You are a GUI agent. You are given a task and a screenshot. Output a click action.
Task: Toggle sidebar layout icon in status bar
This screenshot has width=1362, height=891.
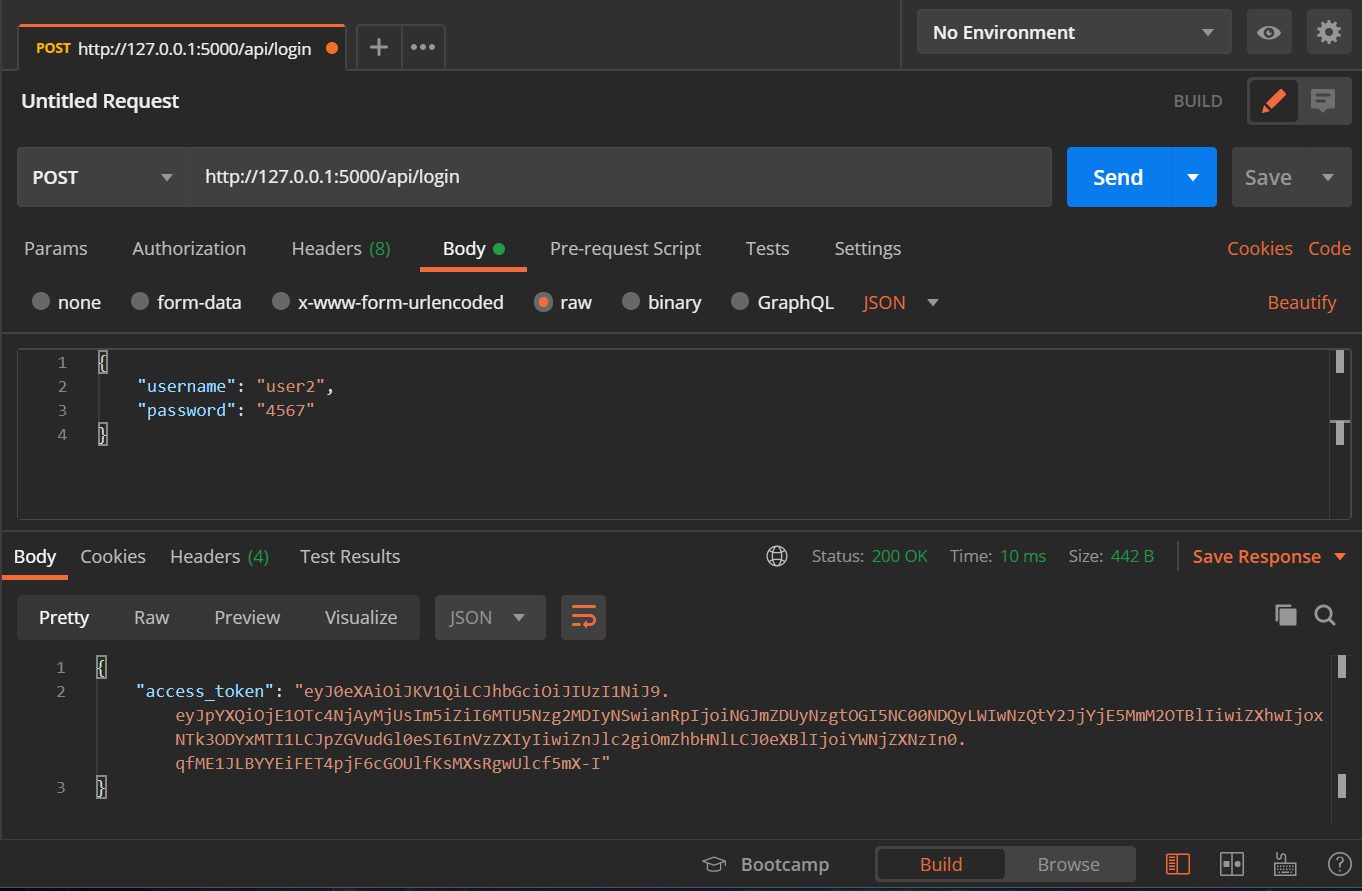point(1178,864)
